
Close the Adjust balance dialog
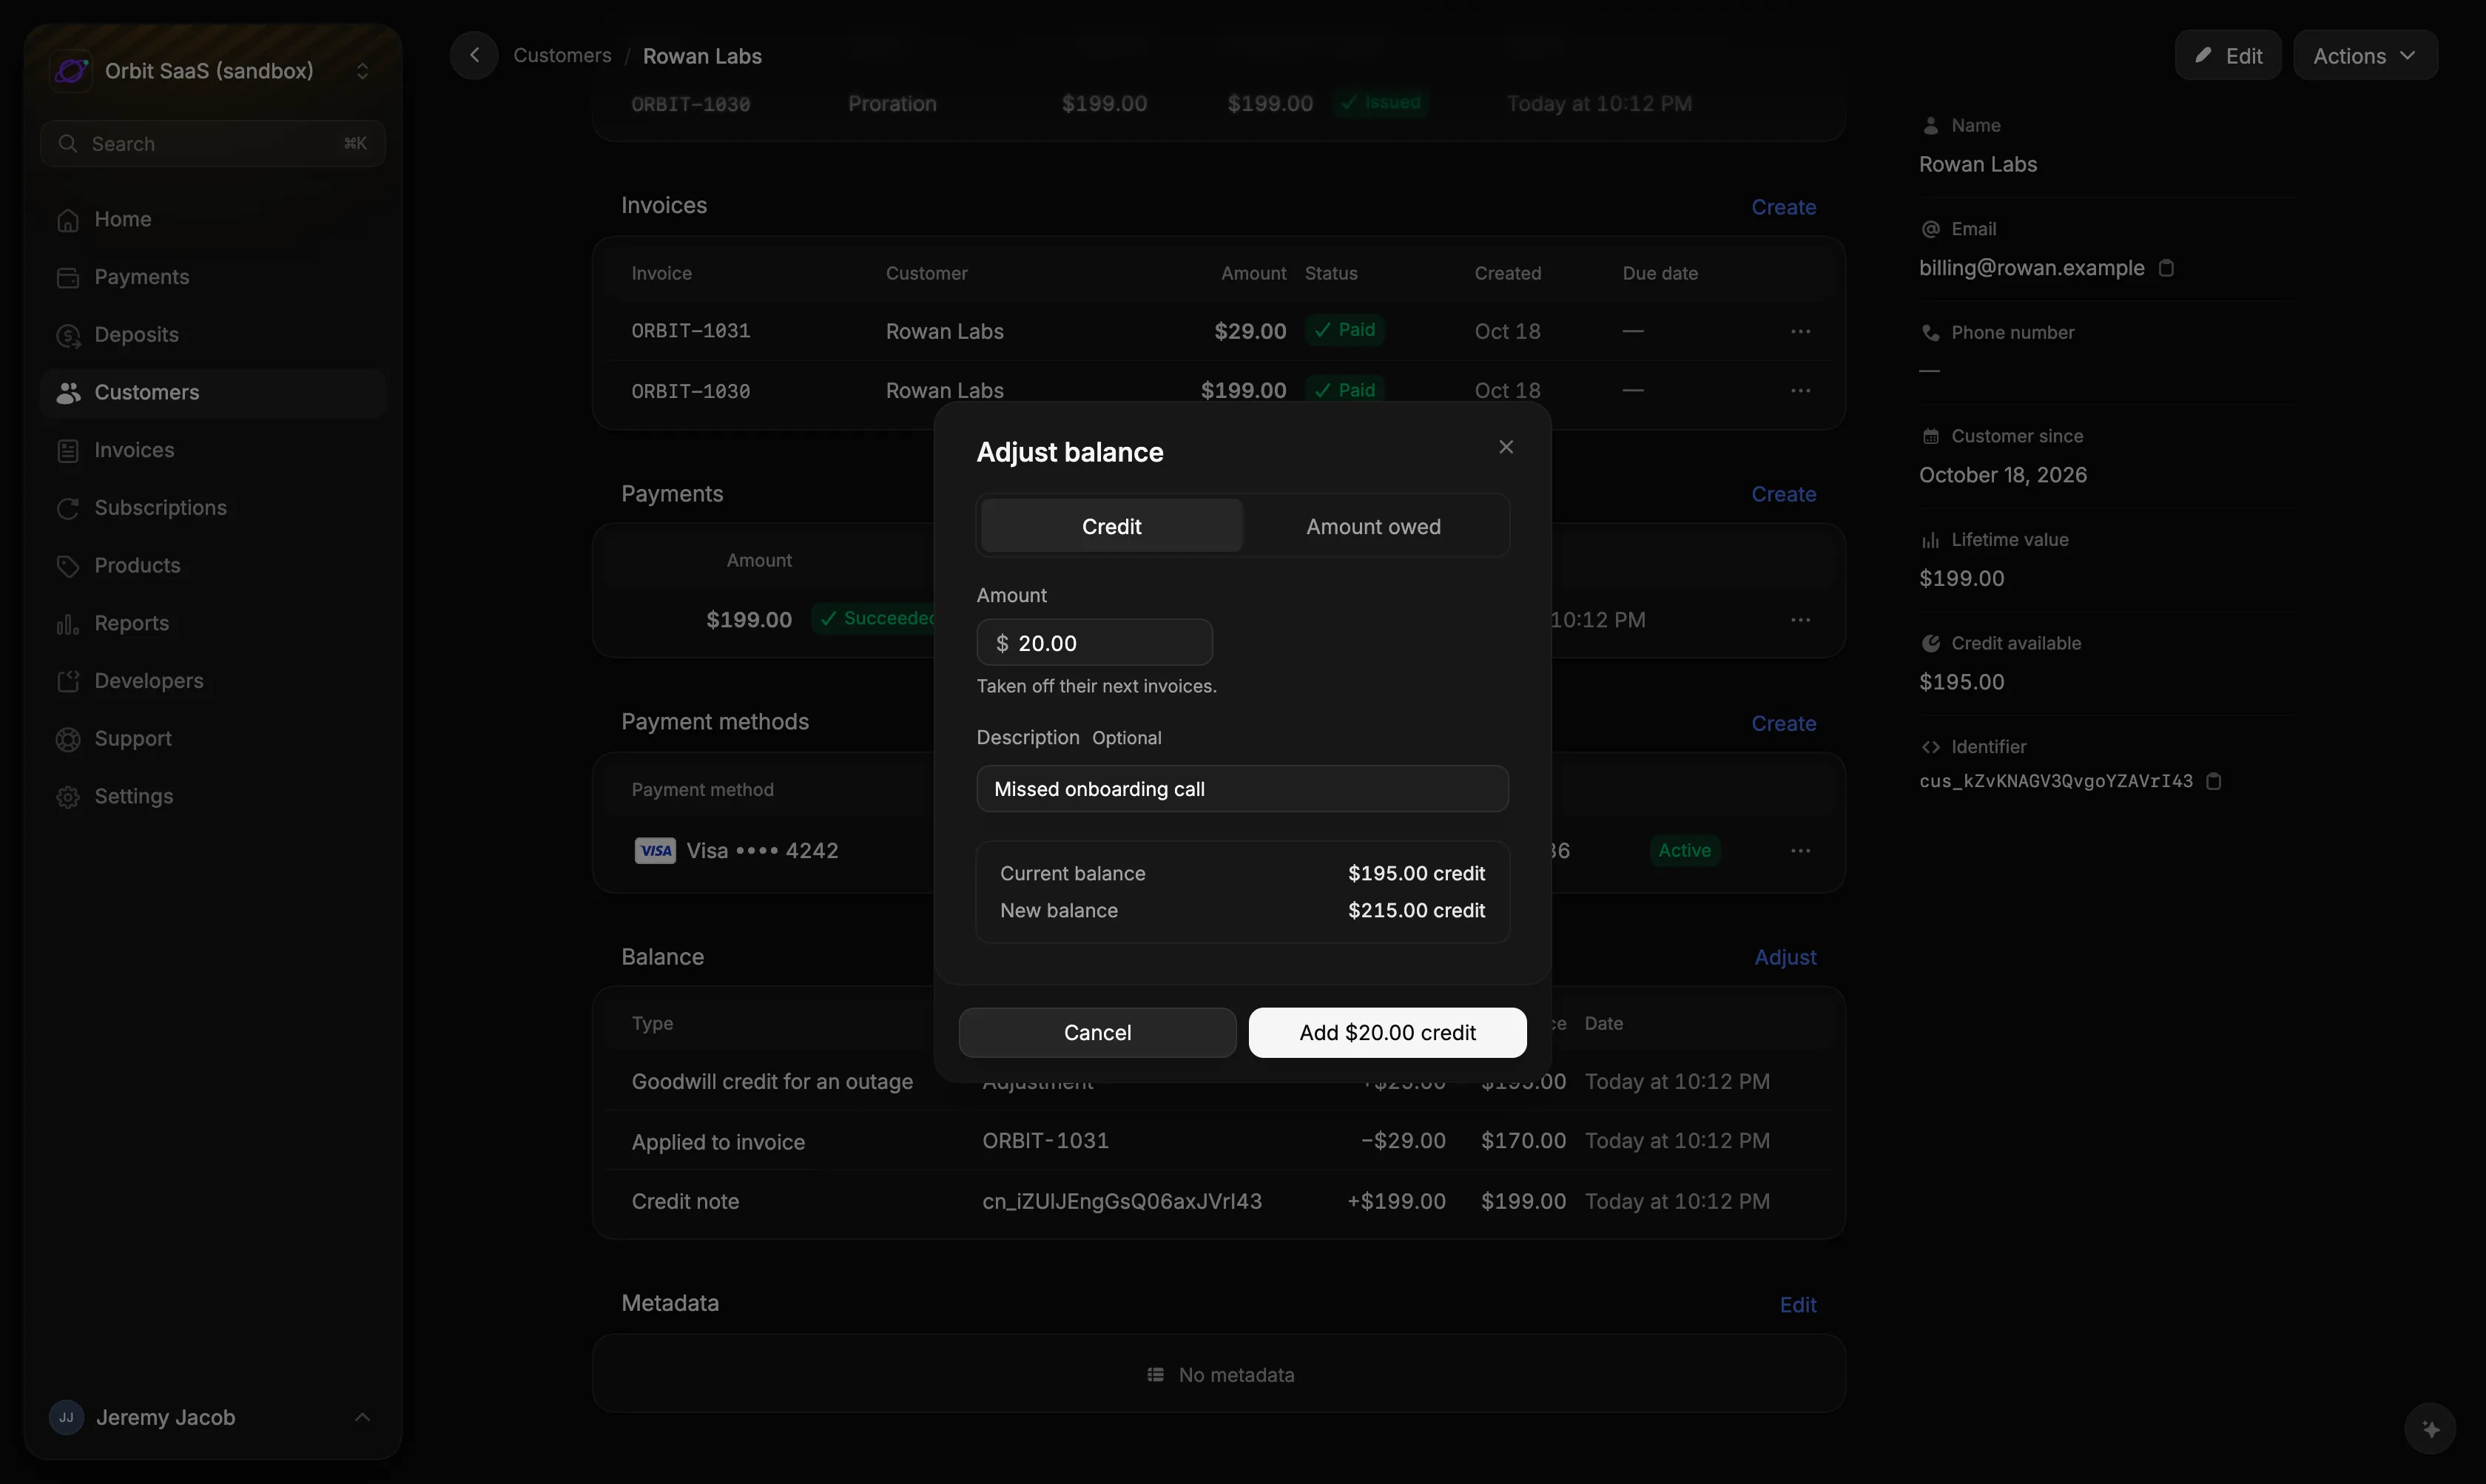point(1506,447)
